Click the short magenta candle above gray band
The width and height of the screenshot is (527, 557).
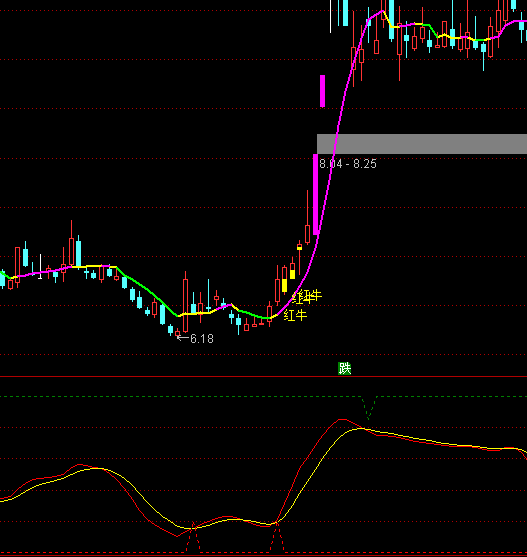pos(322,91)
